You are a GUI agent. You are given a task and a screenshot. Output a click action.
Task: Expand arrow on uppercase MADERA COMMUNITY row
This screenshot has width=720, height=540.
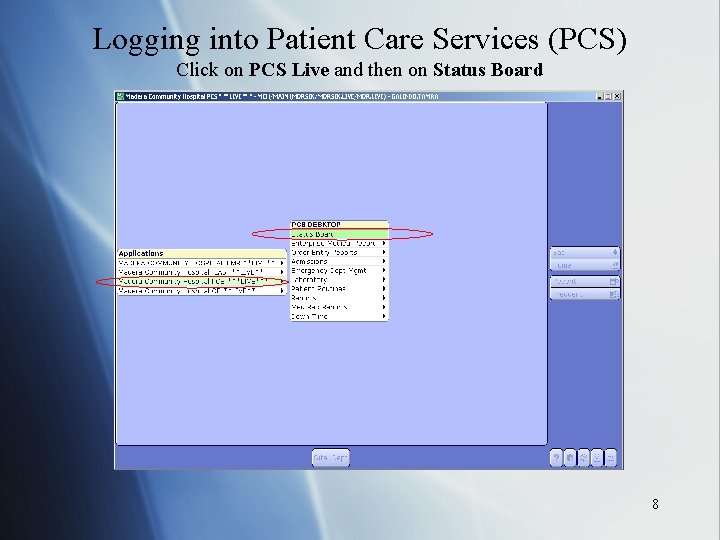click(x=282, y=263)
